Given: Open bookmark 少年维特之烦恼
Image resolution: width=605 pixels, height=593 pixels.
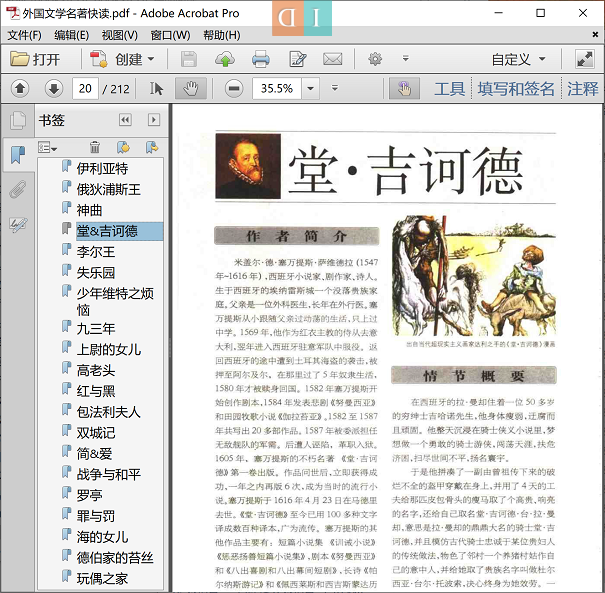Looking at the screenshot, I should 115,302.
